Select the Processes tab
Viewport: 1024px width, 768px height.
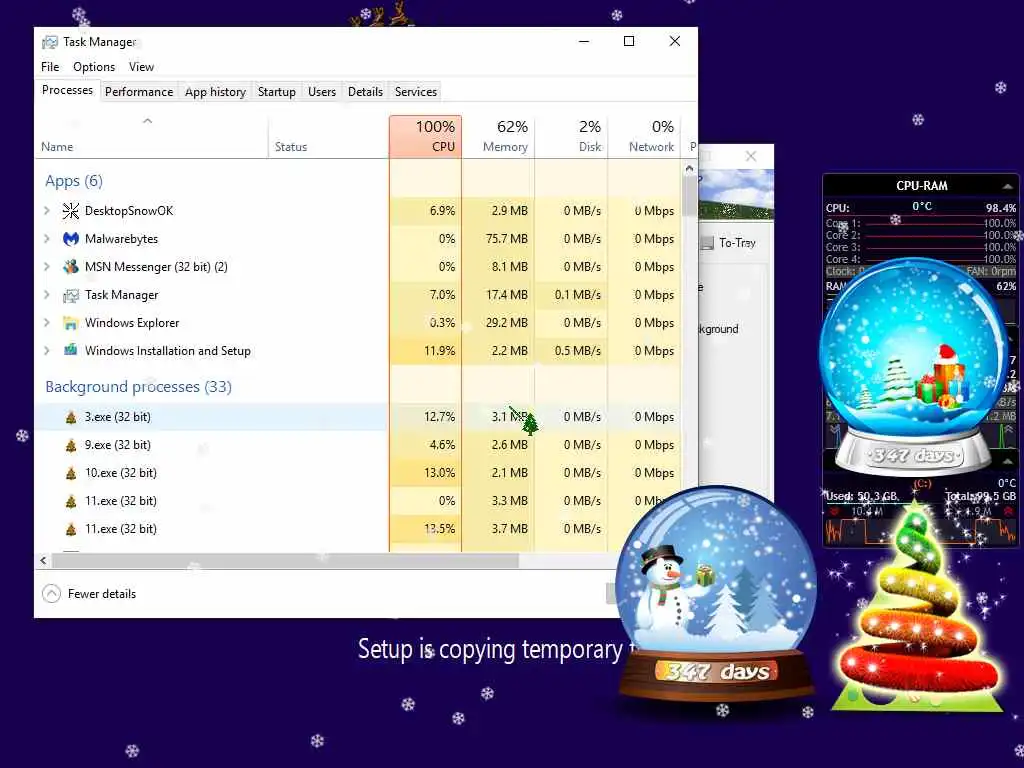click(67, 90)
